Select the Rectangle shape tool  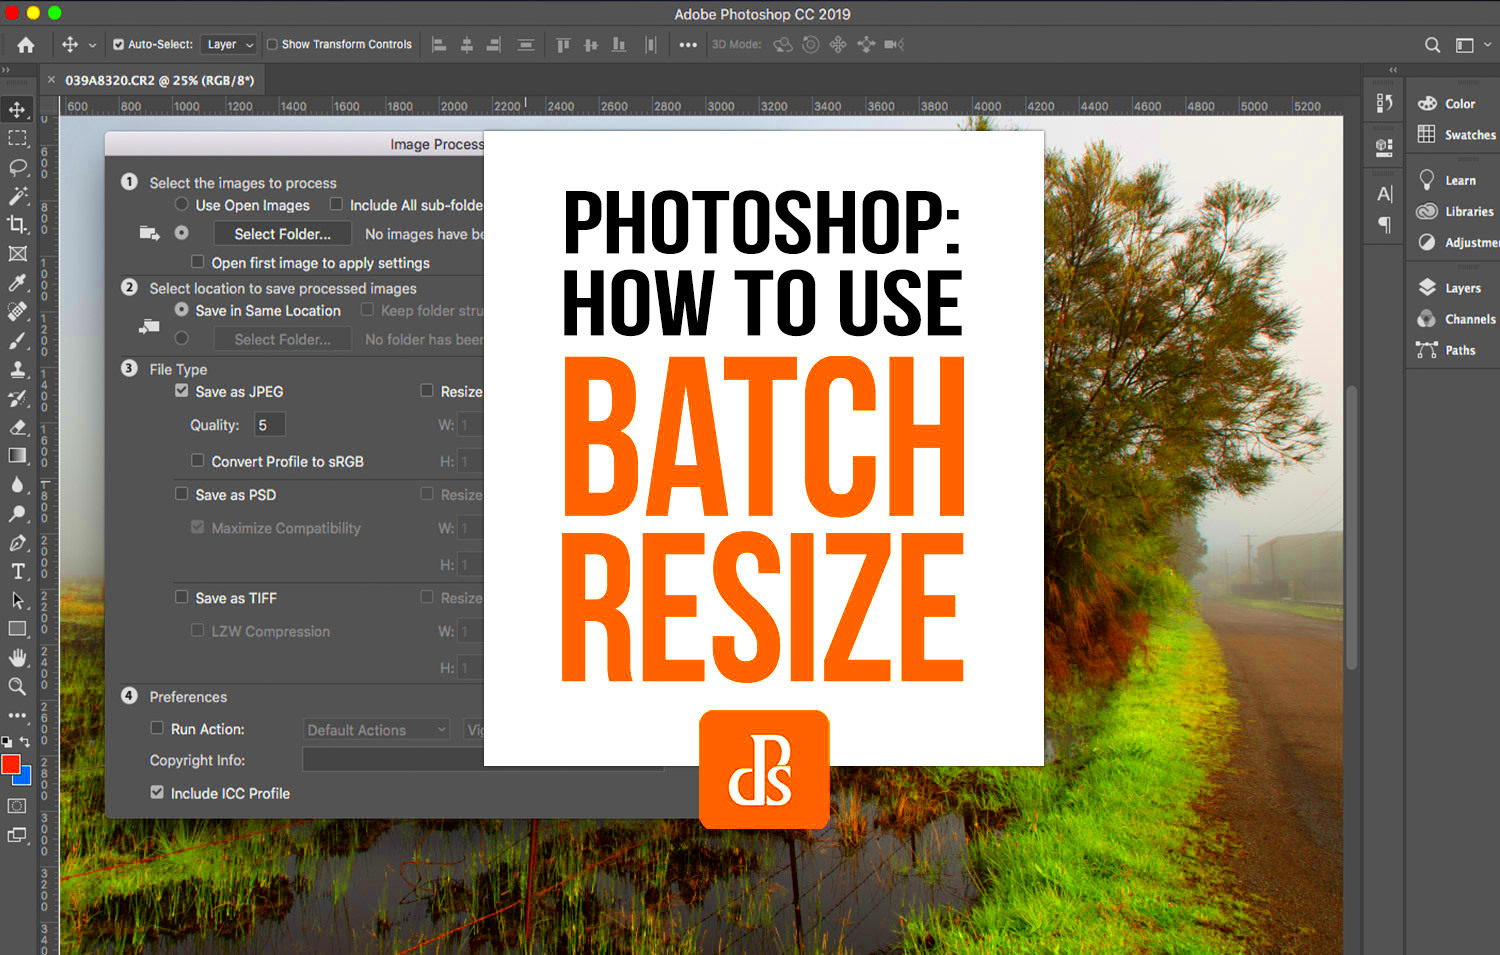pyautogui.click(x=17, y=629)
